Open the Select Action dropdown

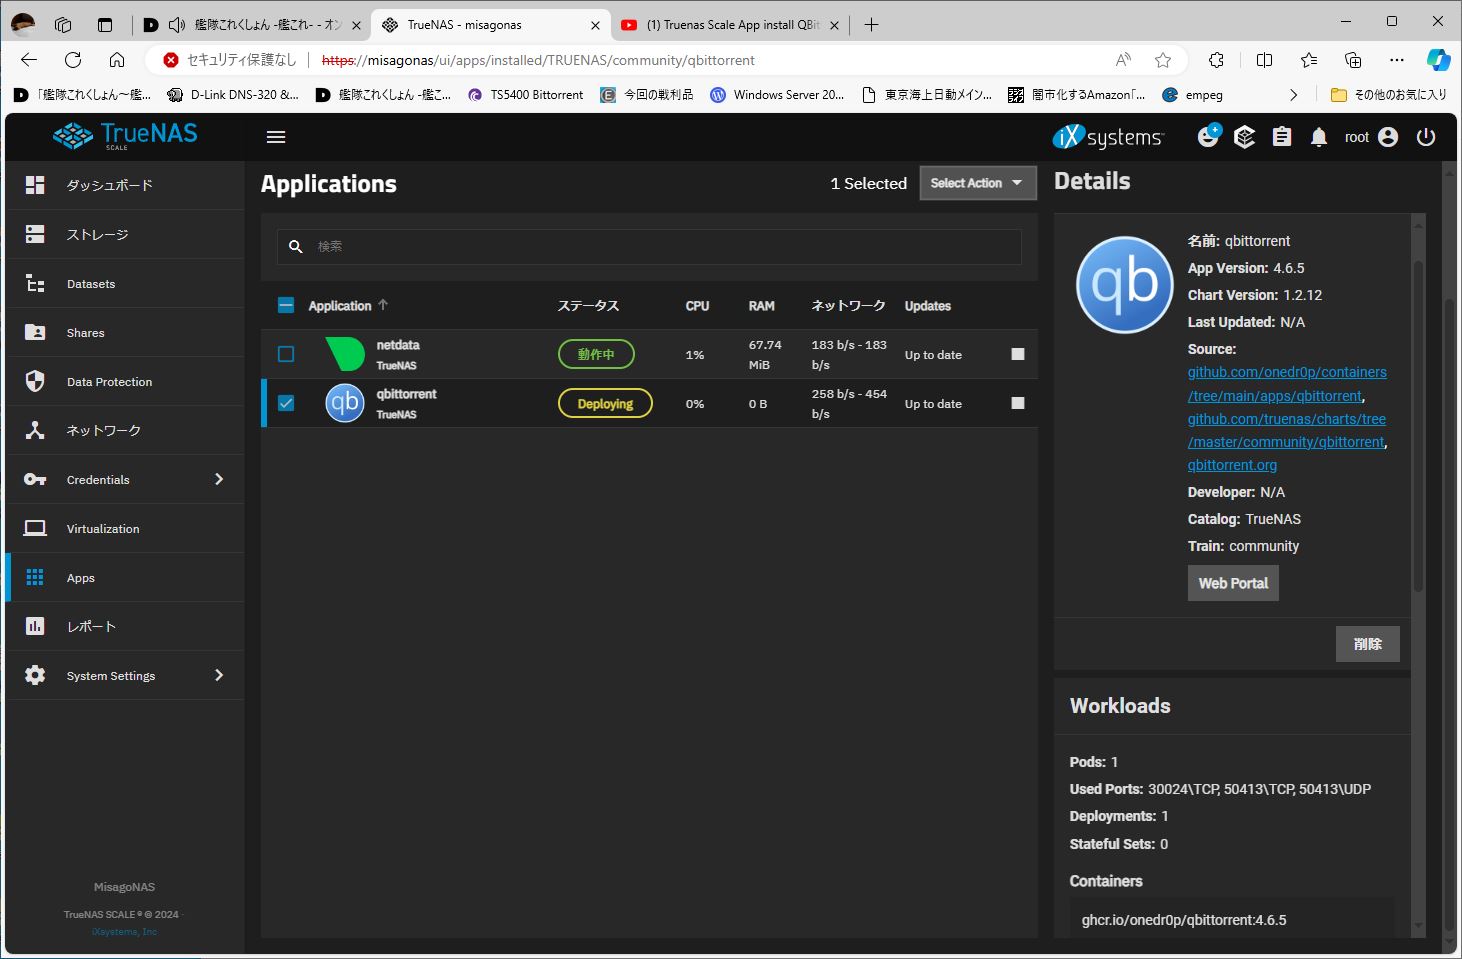[977, 183]
